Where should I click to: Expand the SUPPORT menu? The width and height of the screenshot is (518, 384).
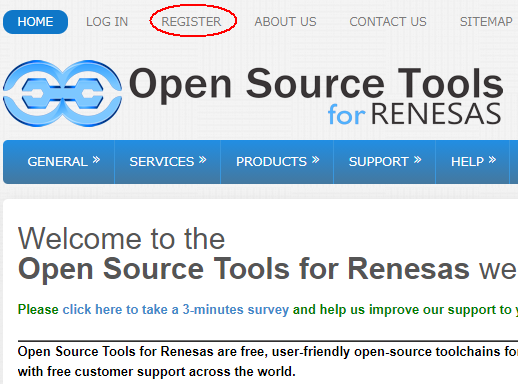coord(385,162)
